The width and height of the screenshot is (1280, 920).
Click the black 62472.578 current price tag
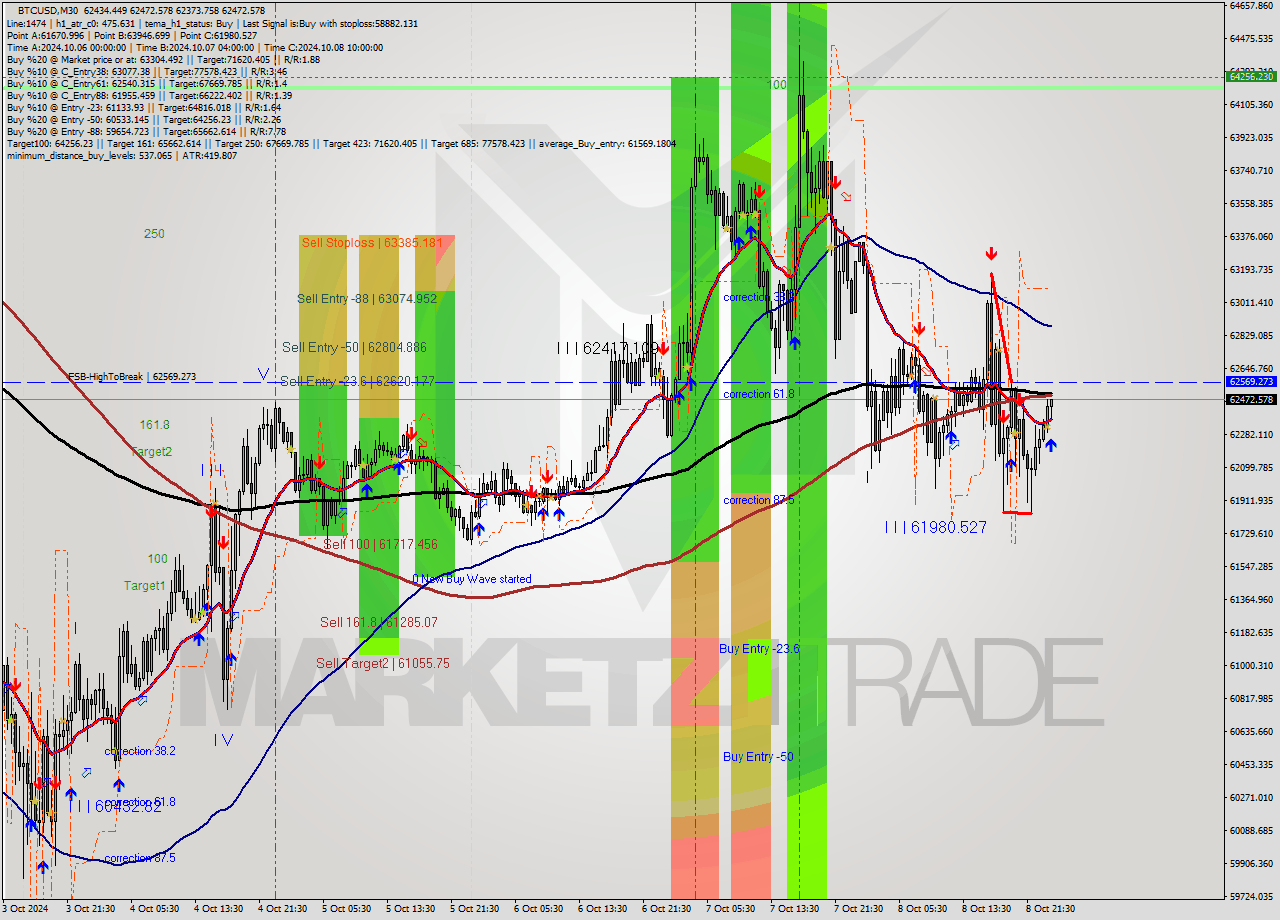[1251, 400]
